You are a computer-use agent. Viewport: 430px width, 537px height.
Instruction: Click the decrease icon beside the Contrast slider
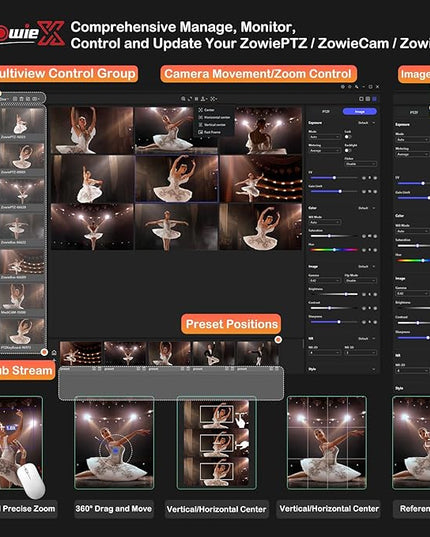tap(364, 308)
